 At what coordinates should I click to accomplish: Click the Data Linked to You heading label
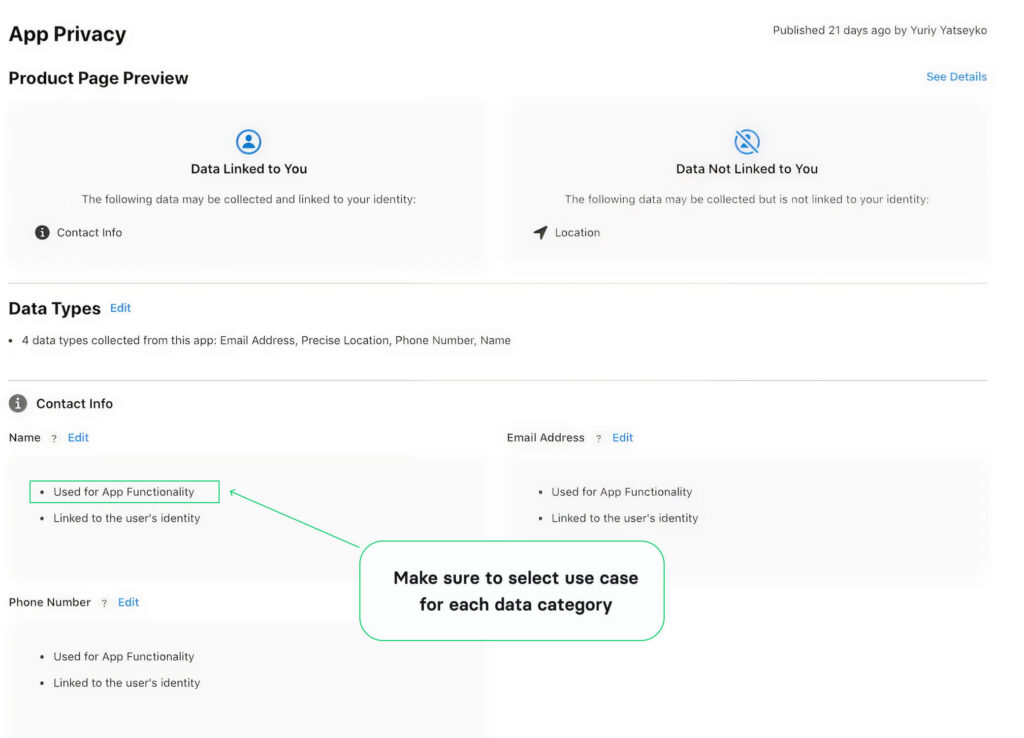click(x=248, y=168)
